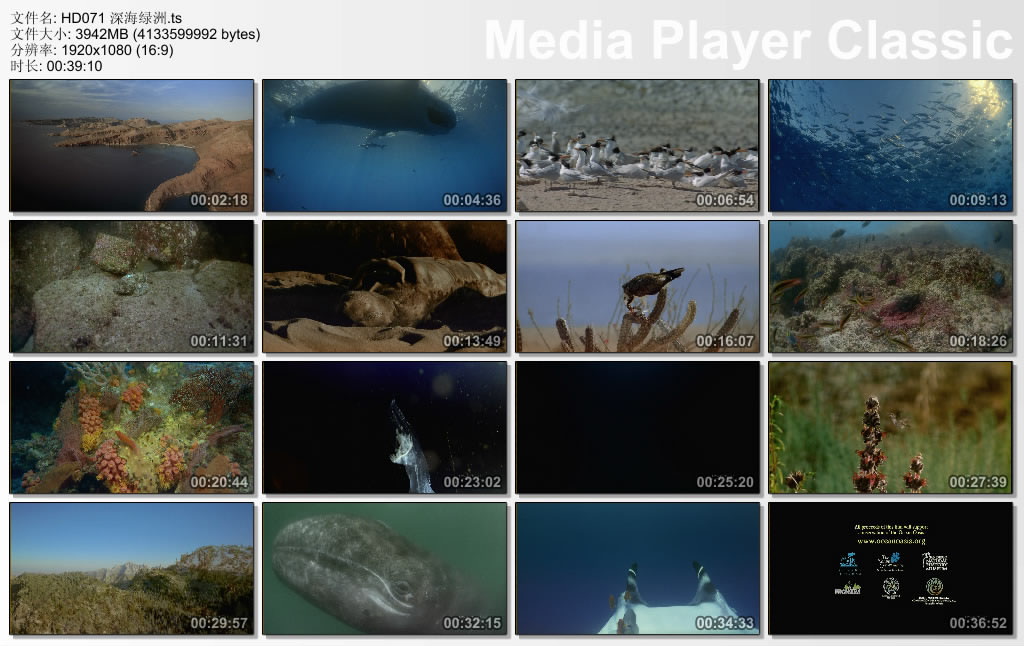
Task: Select the gray whale thumbnail at 00:32:15
Action: pyautogui.click(x=384, y=569)
